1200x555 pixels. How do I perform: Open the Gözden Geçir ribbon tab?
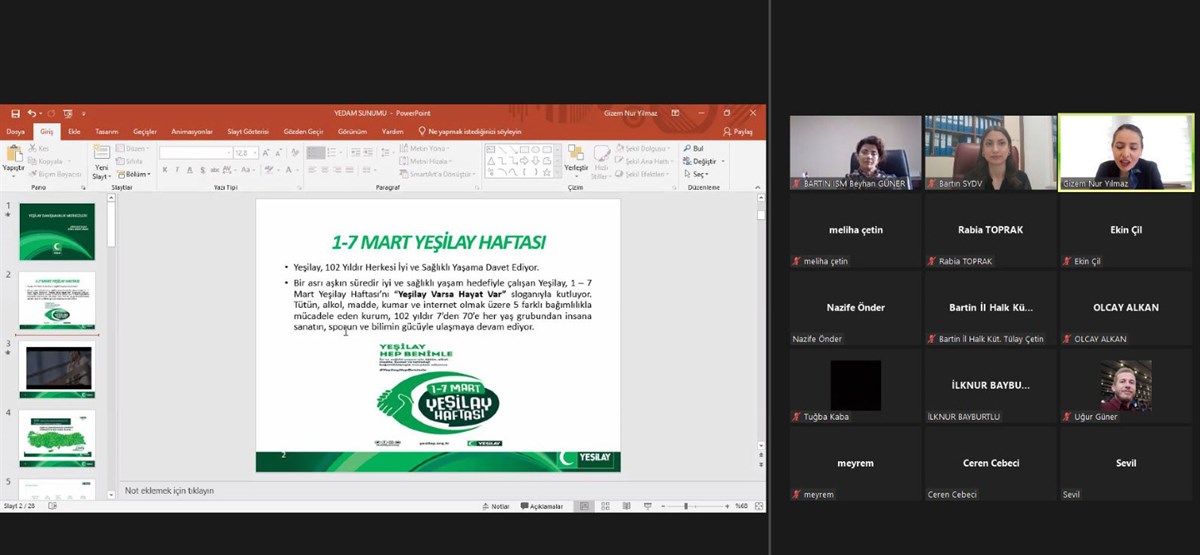[303, 131]
